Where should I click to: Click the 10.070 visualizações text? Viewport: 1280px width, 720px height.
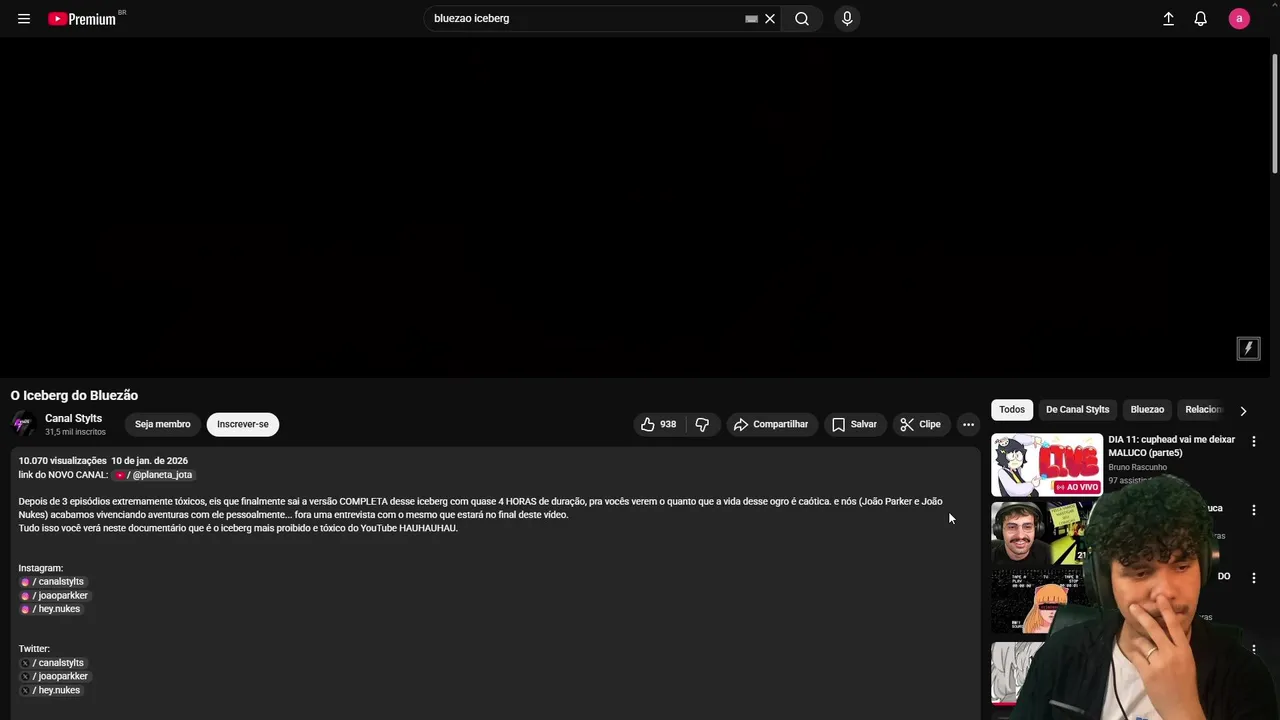[62, 461]
